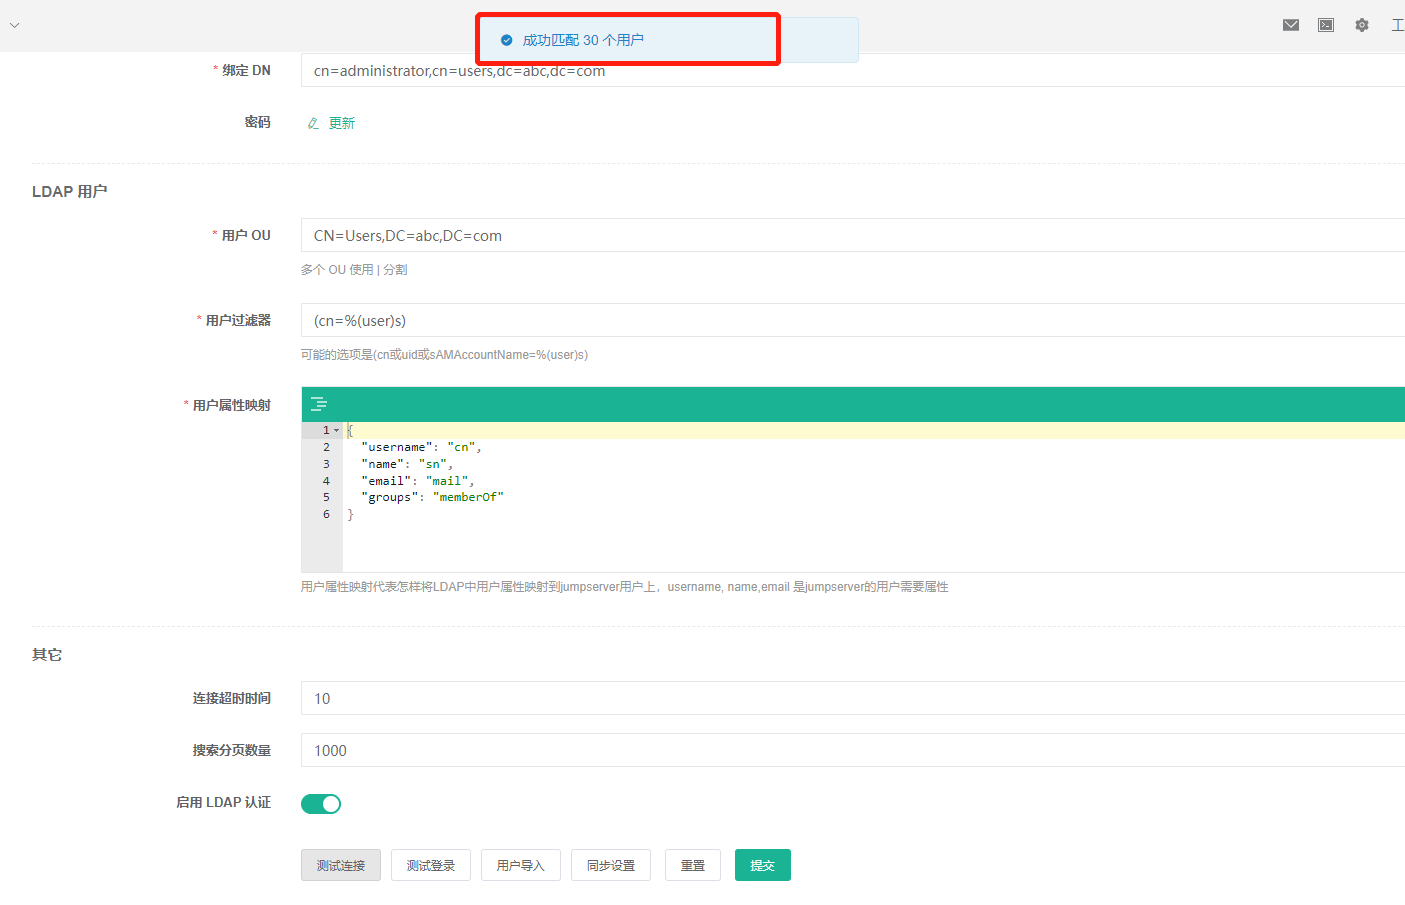Open 同步设置 sync settings
This screenshot has height=905, width=1405.
pos(610,864)
